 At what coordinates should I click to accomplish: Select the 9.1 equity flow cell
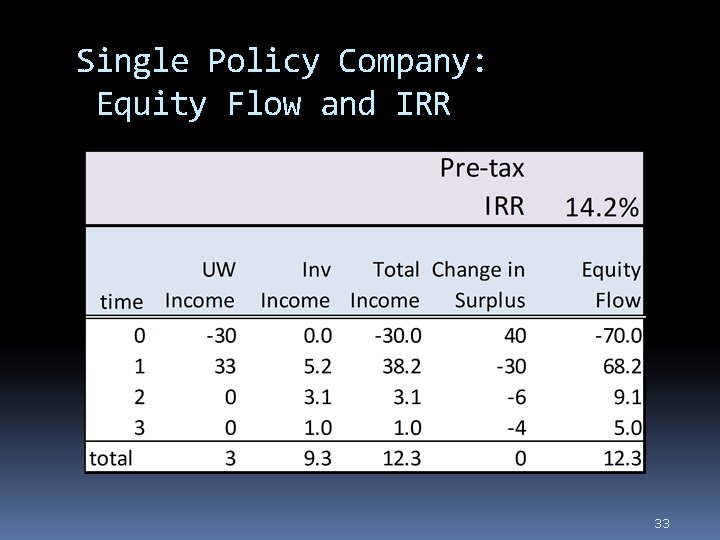coord(627,397)
